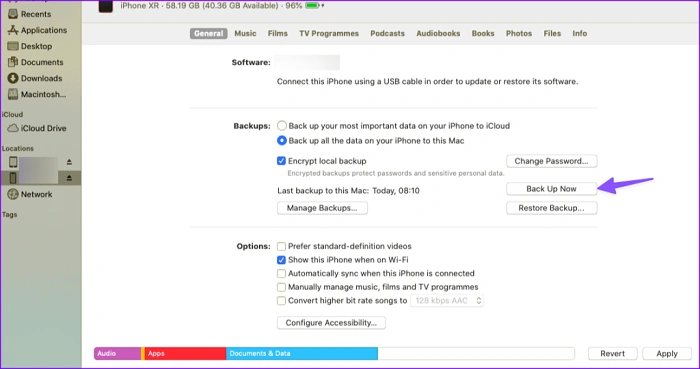Select back up to iCloud option
This screenshot has width=700, height=369.
tap(282, 126)
